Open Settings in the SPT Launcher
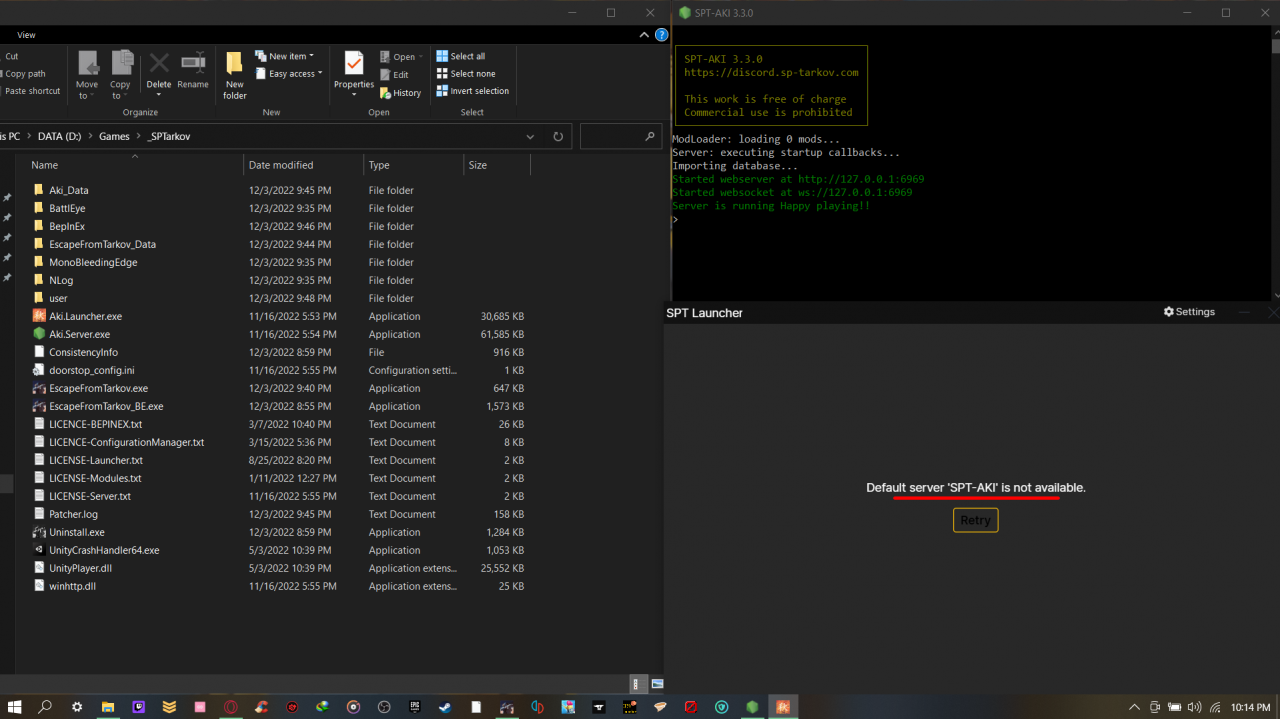Screen dimensions: 1280x719 click(x=1189, y=312)
